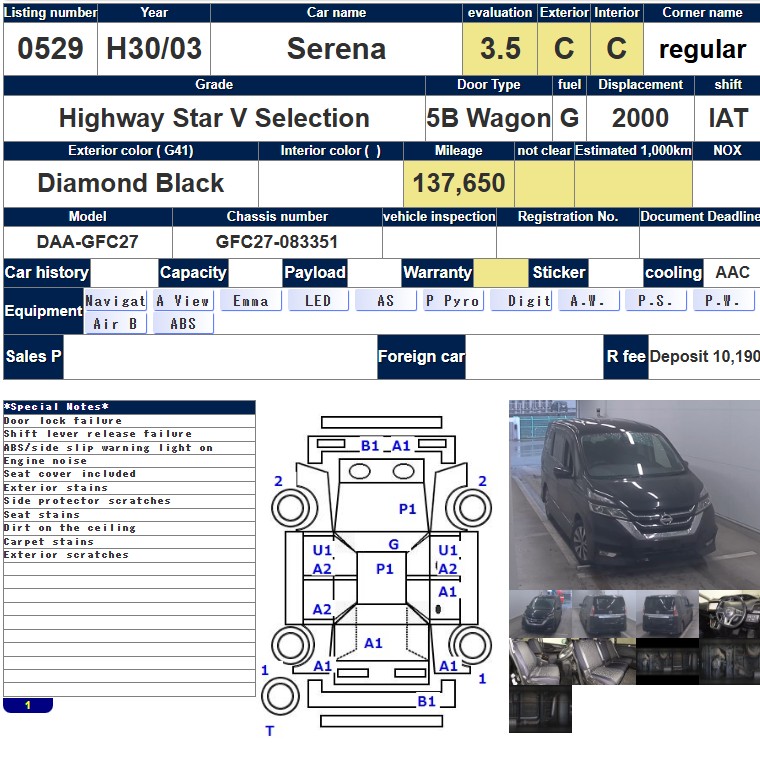The width and height of the screenshot is (760, 759).
Task: Click the 'Equipment' label
Action: (43, 311)
